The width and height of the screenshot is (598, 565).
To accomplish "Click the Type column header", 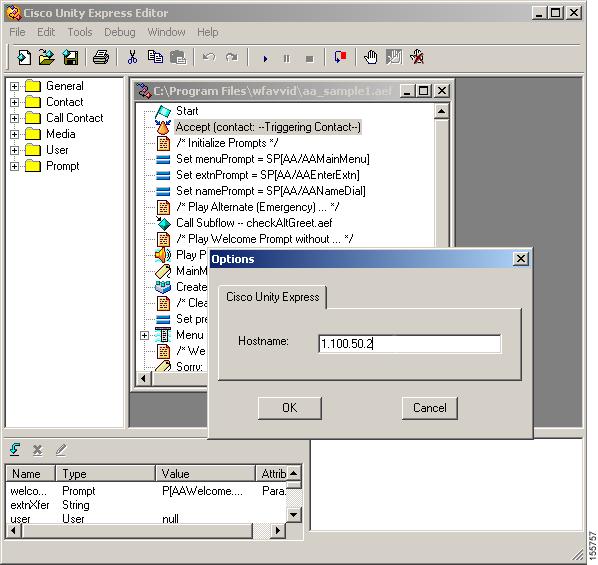I will [x=106, y=473].
